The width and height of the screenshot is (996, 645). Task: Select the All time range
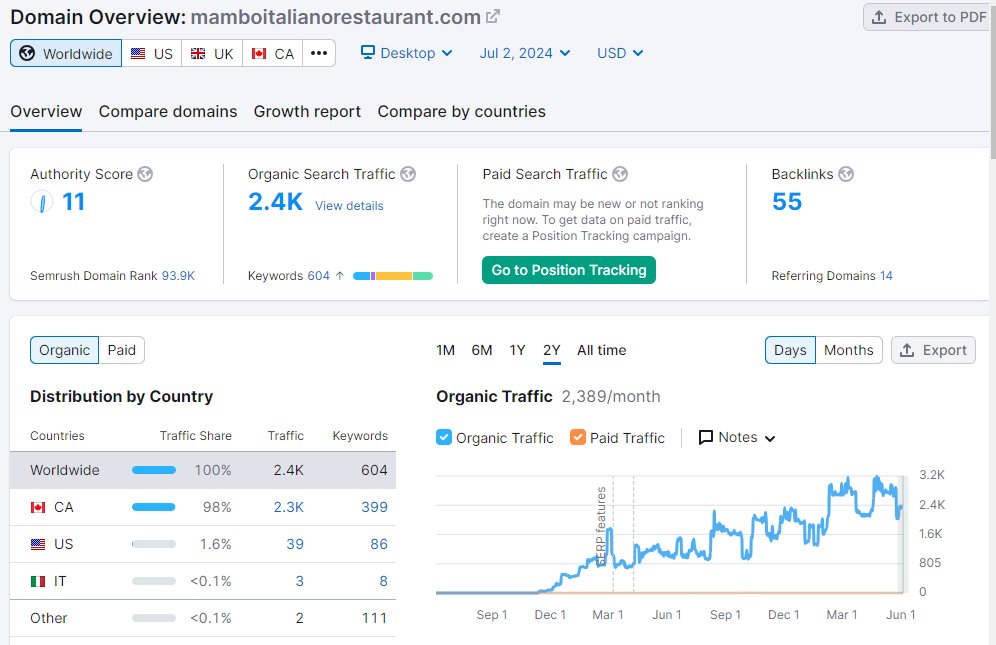click(601, 350)
